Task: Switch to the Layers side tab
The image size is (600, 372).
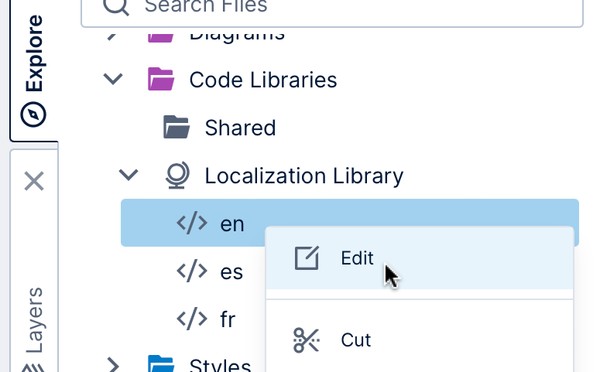Action: tap(34, 329)
